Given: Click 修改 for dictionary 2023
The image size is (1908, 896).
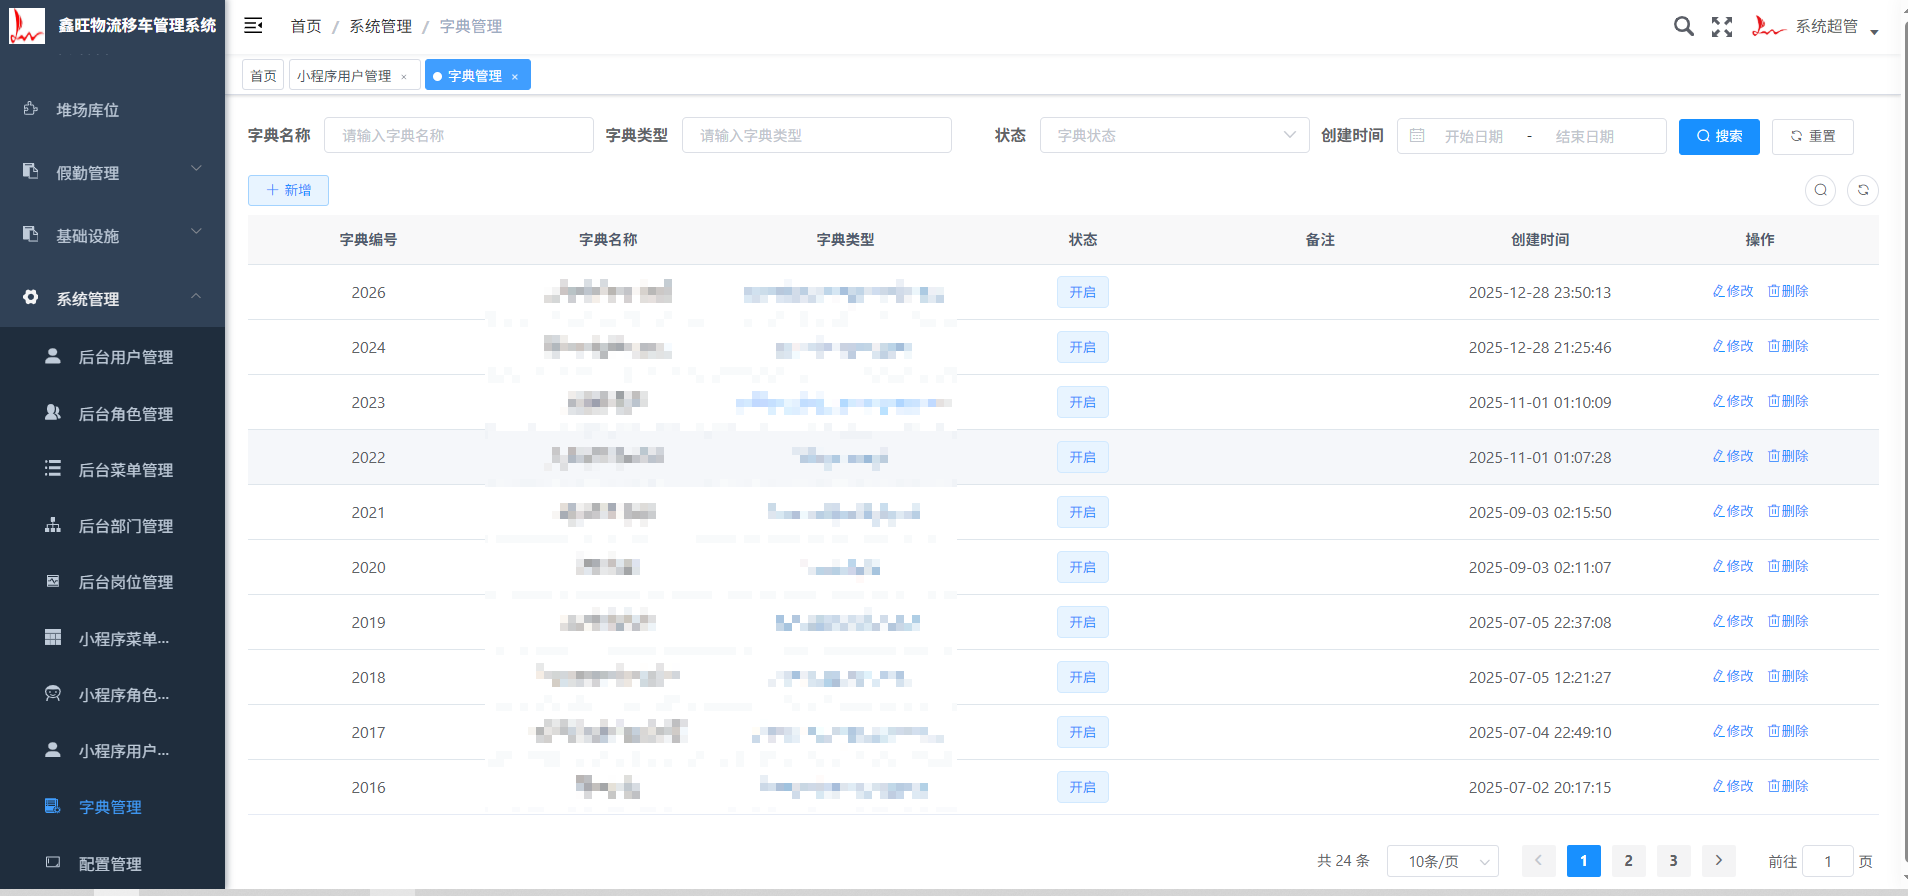Looking at the screenshot, I should (x=1733, y=401).
